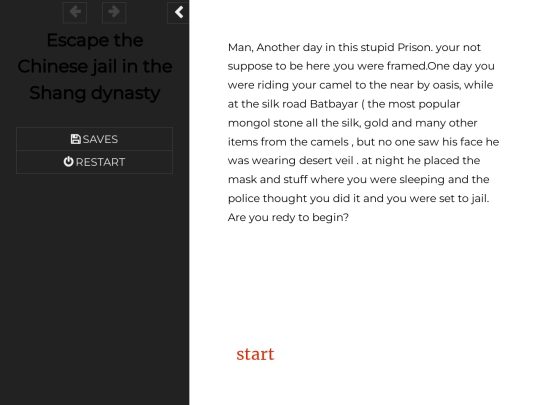
Task: Restart the story with the RESTART button
Action: coord(94,162)
